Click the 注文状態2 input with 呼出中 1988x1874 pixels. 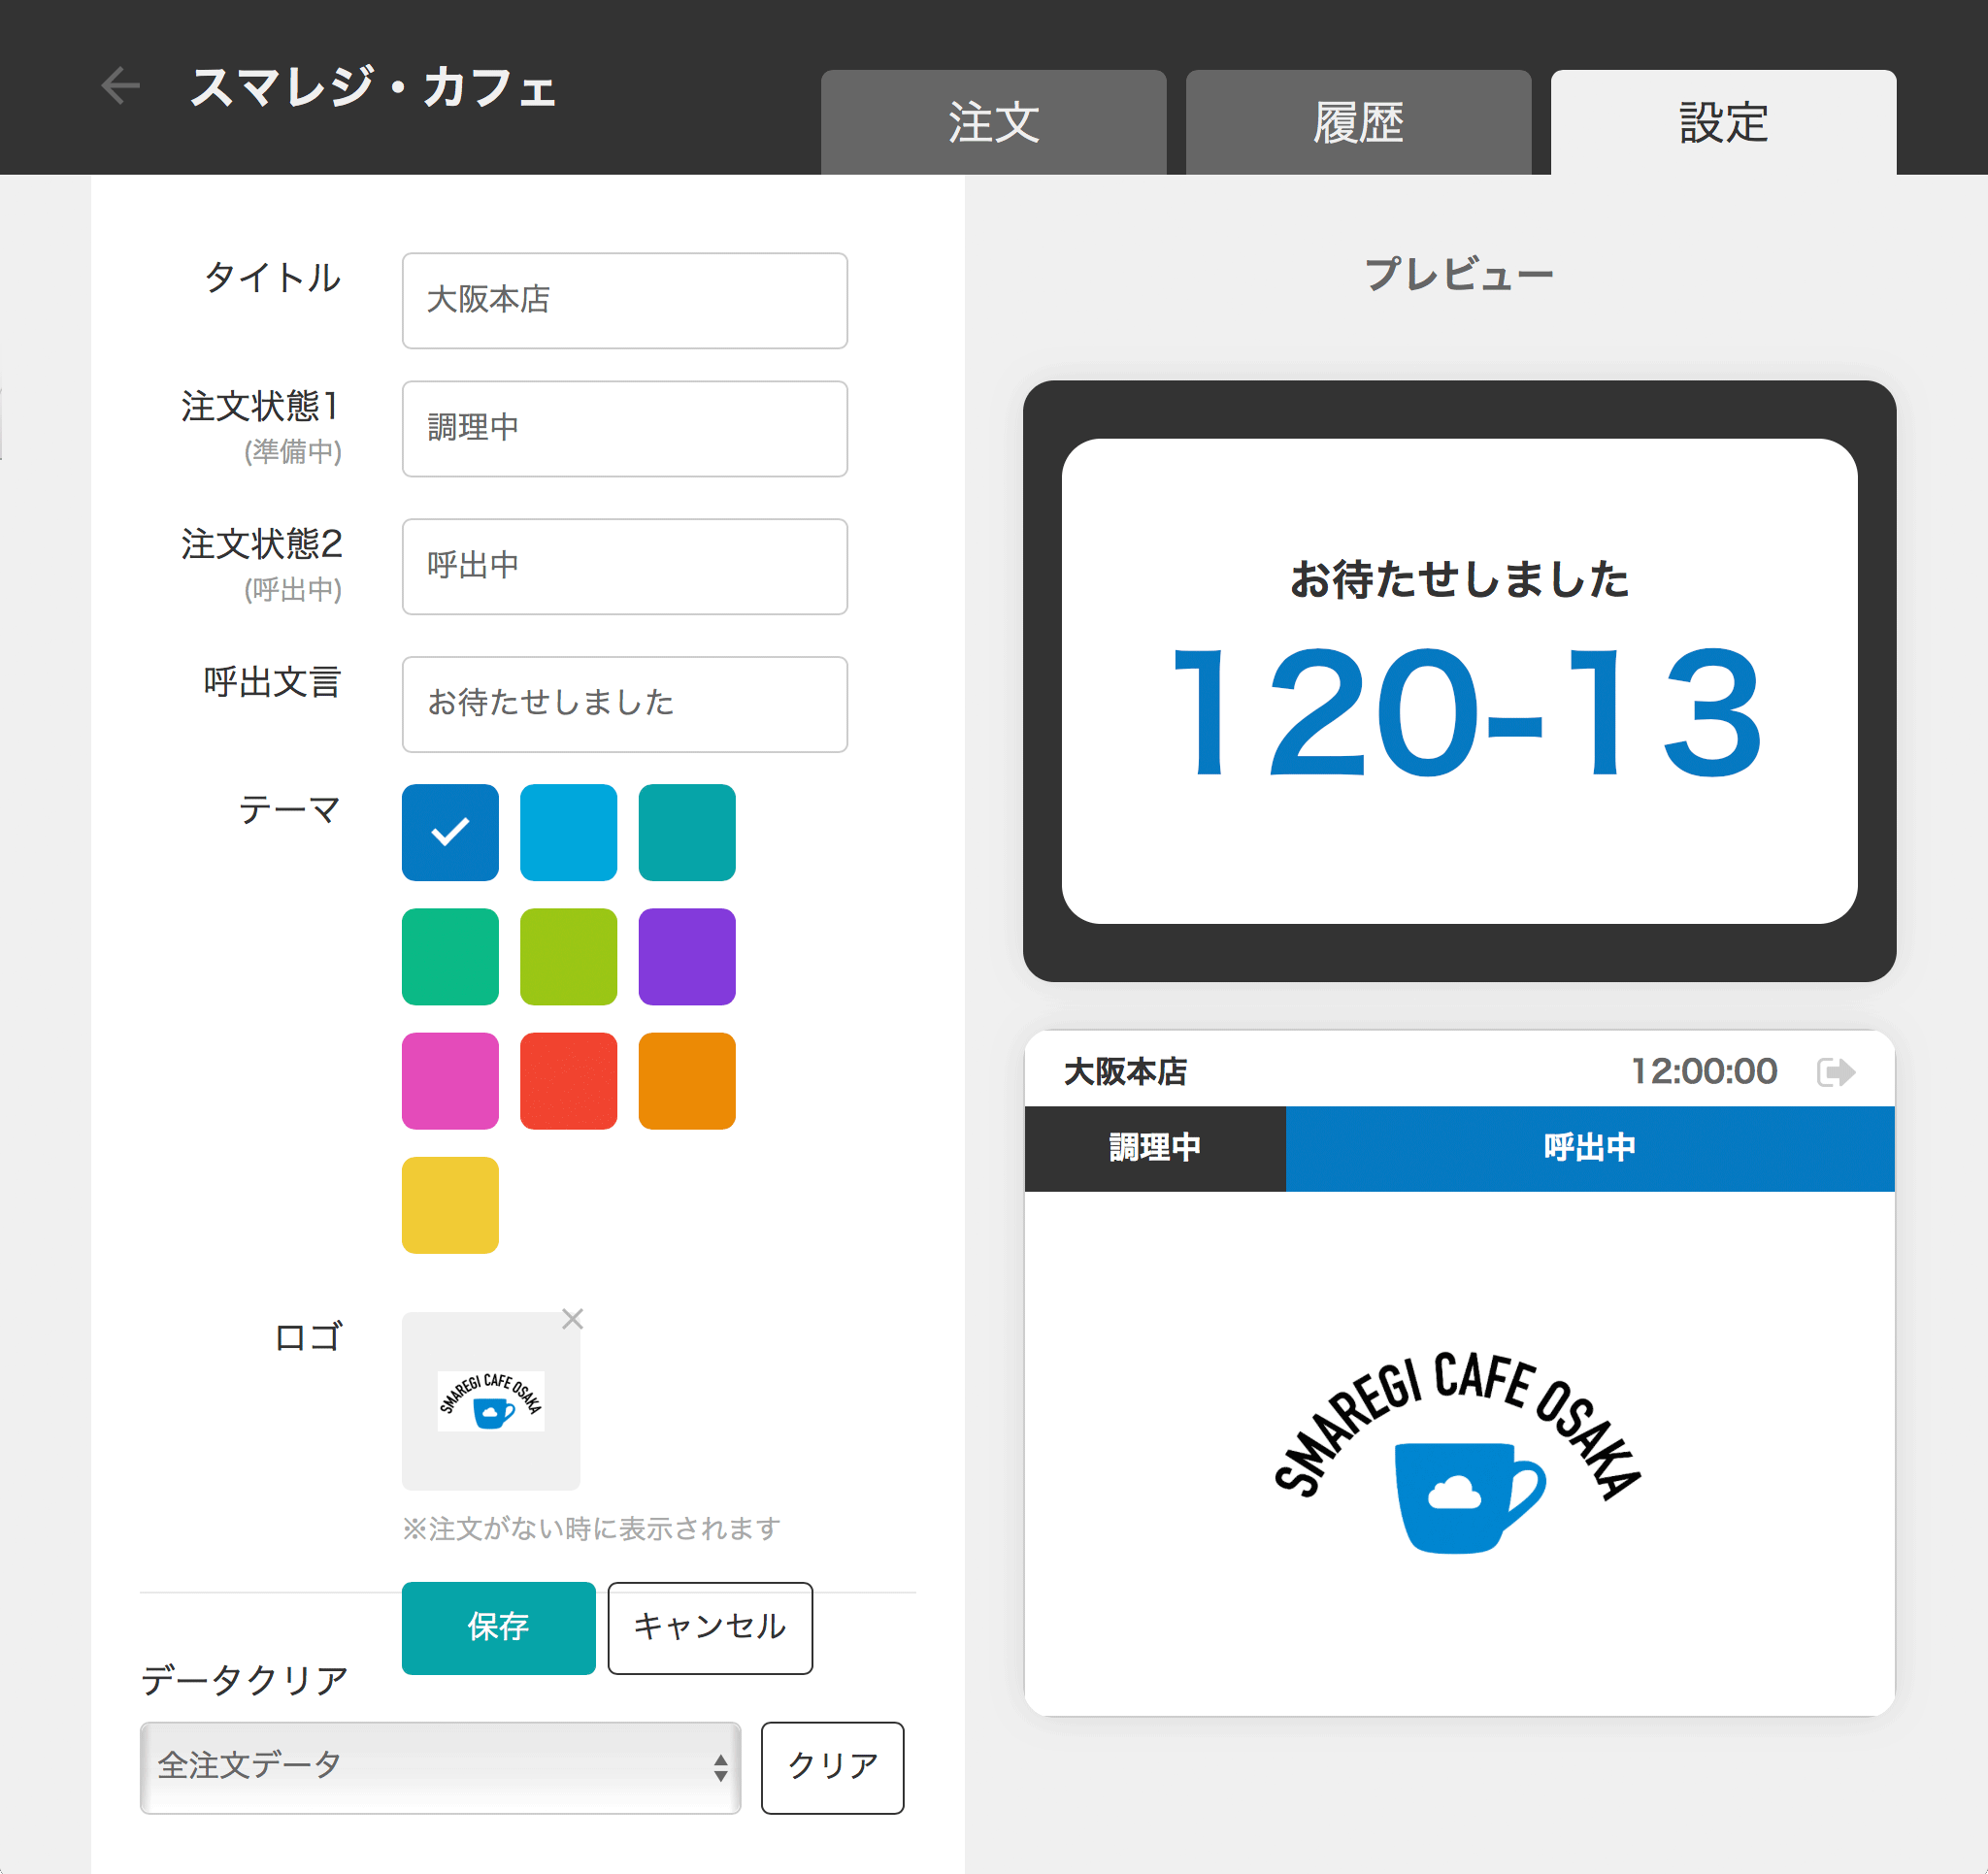click(625, 566)
